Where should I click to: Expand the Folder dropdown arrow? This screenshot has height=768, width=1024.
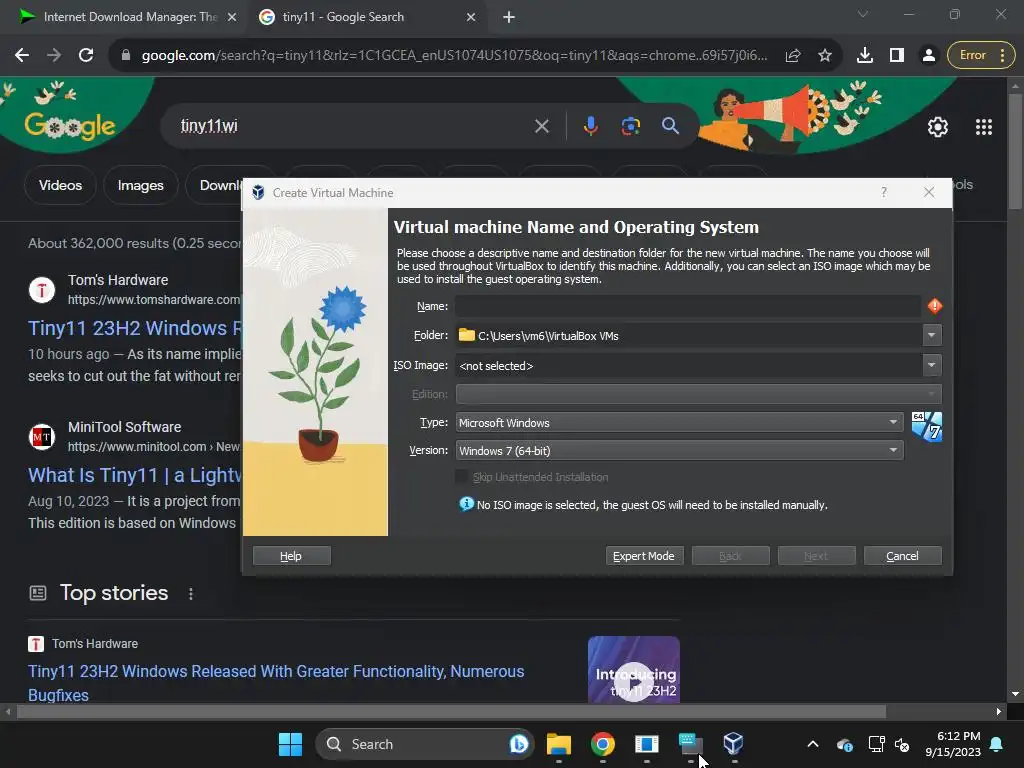click(x=931, y=336)
